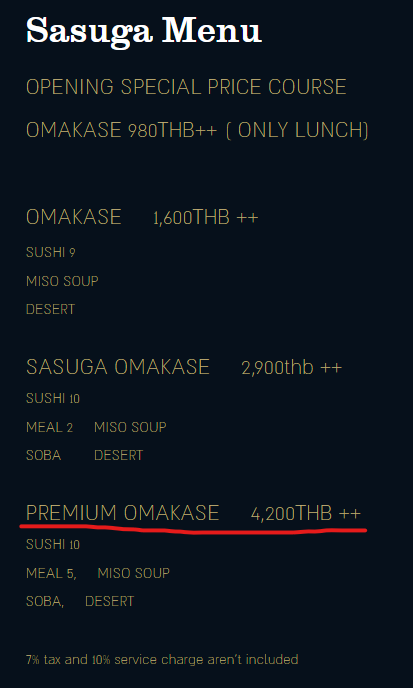Viewport: 413px width, 688px height.
Task: Click Miso Soup under Omakase 1,600THB
Action: (62, 281)
